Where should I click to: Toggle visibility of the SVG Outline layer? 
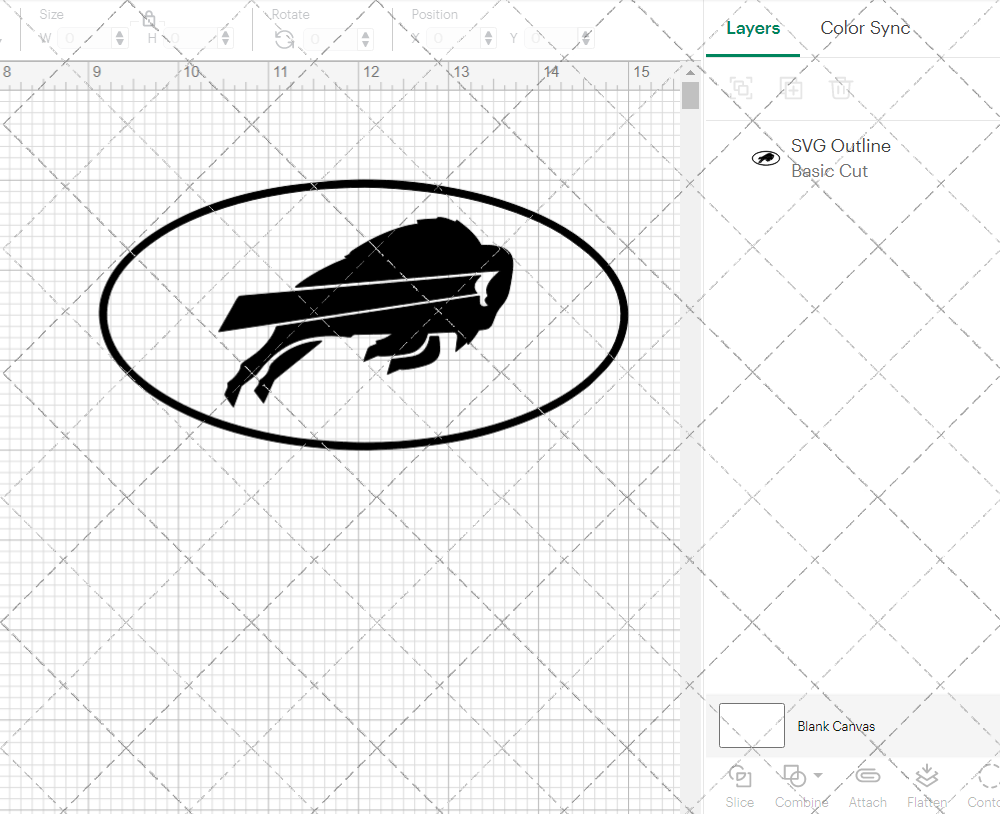pyautogui.click(x=765, y=158)
